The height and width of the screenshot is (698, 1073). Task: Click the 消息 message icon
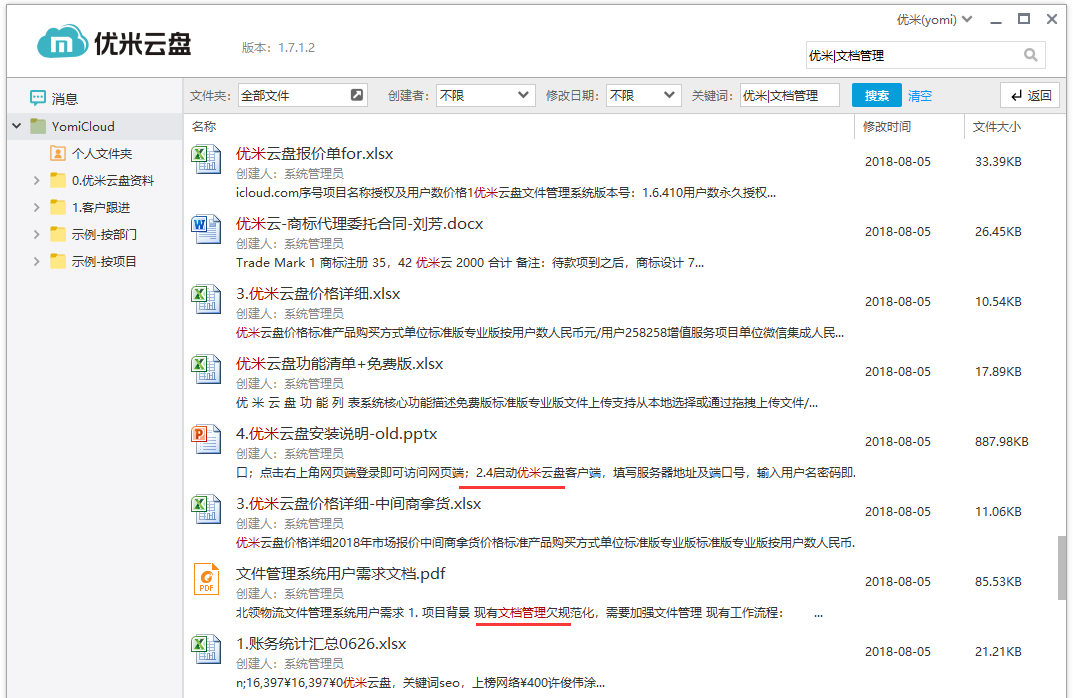(x=38, y=98)
